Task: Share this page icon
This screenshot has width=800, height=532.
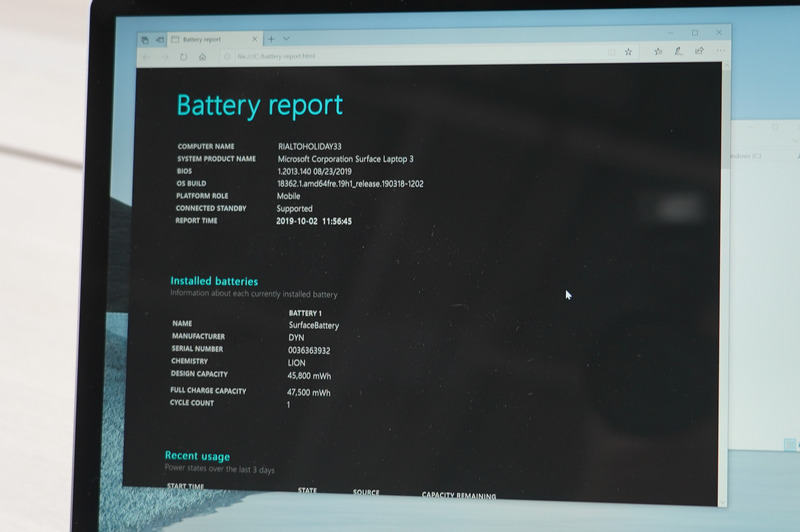Action: coord(699,50)
